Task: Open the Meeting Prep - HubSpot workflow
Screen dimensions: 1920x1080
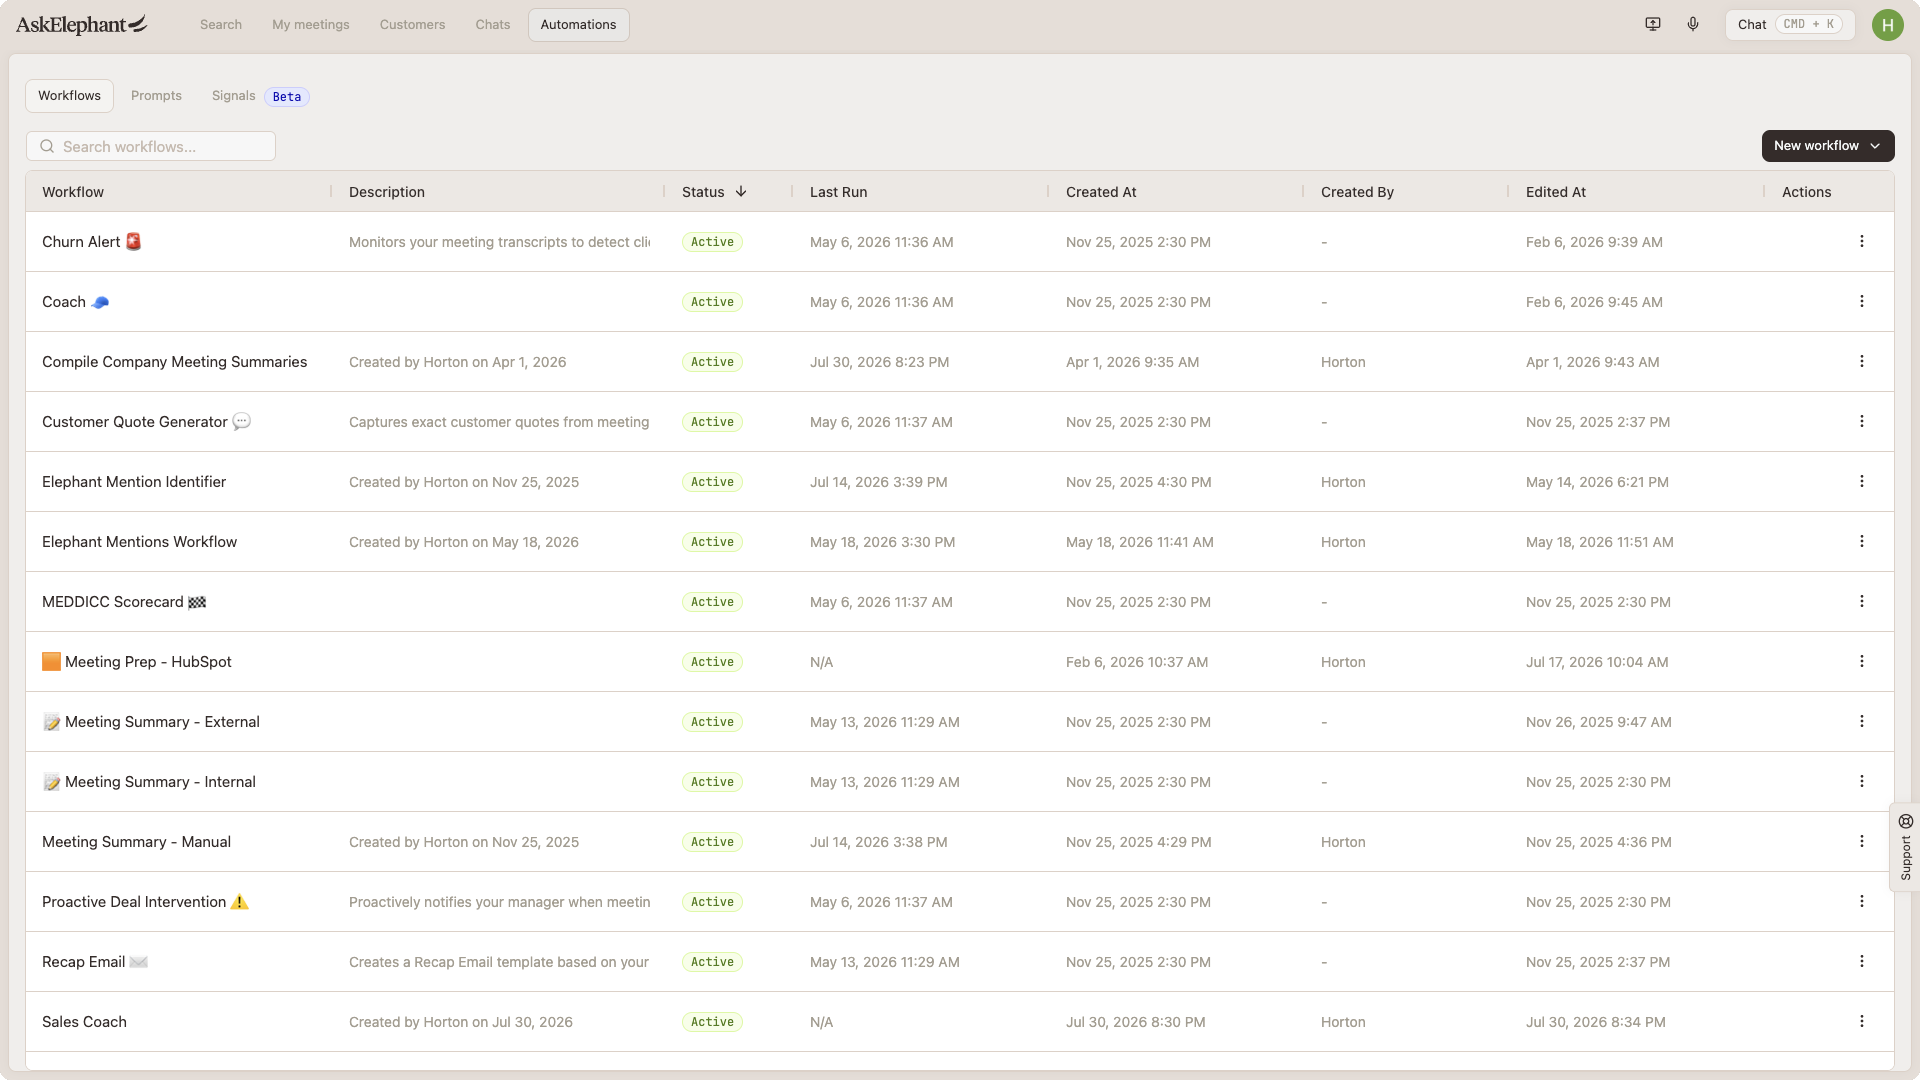Action: (x=137, y=662)
